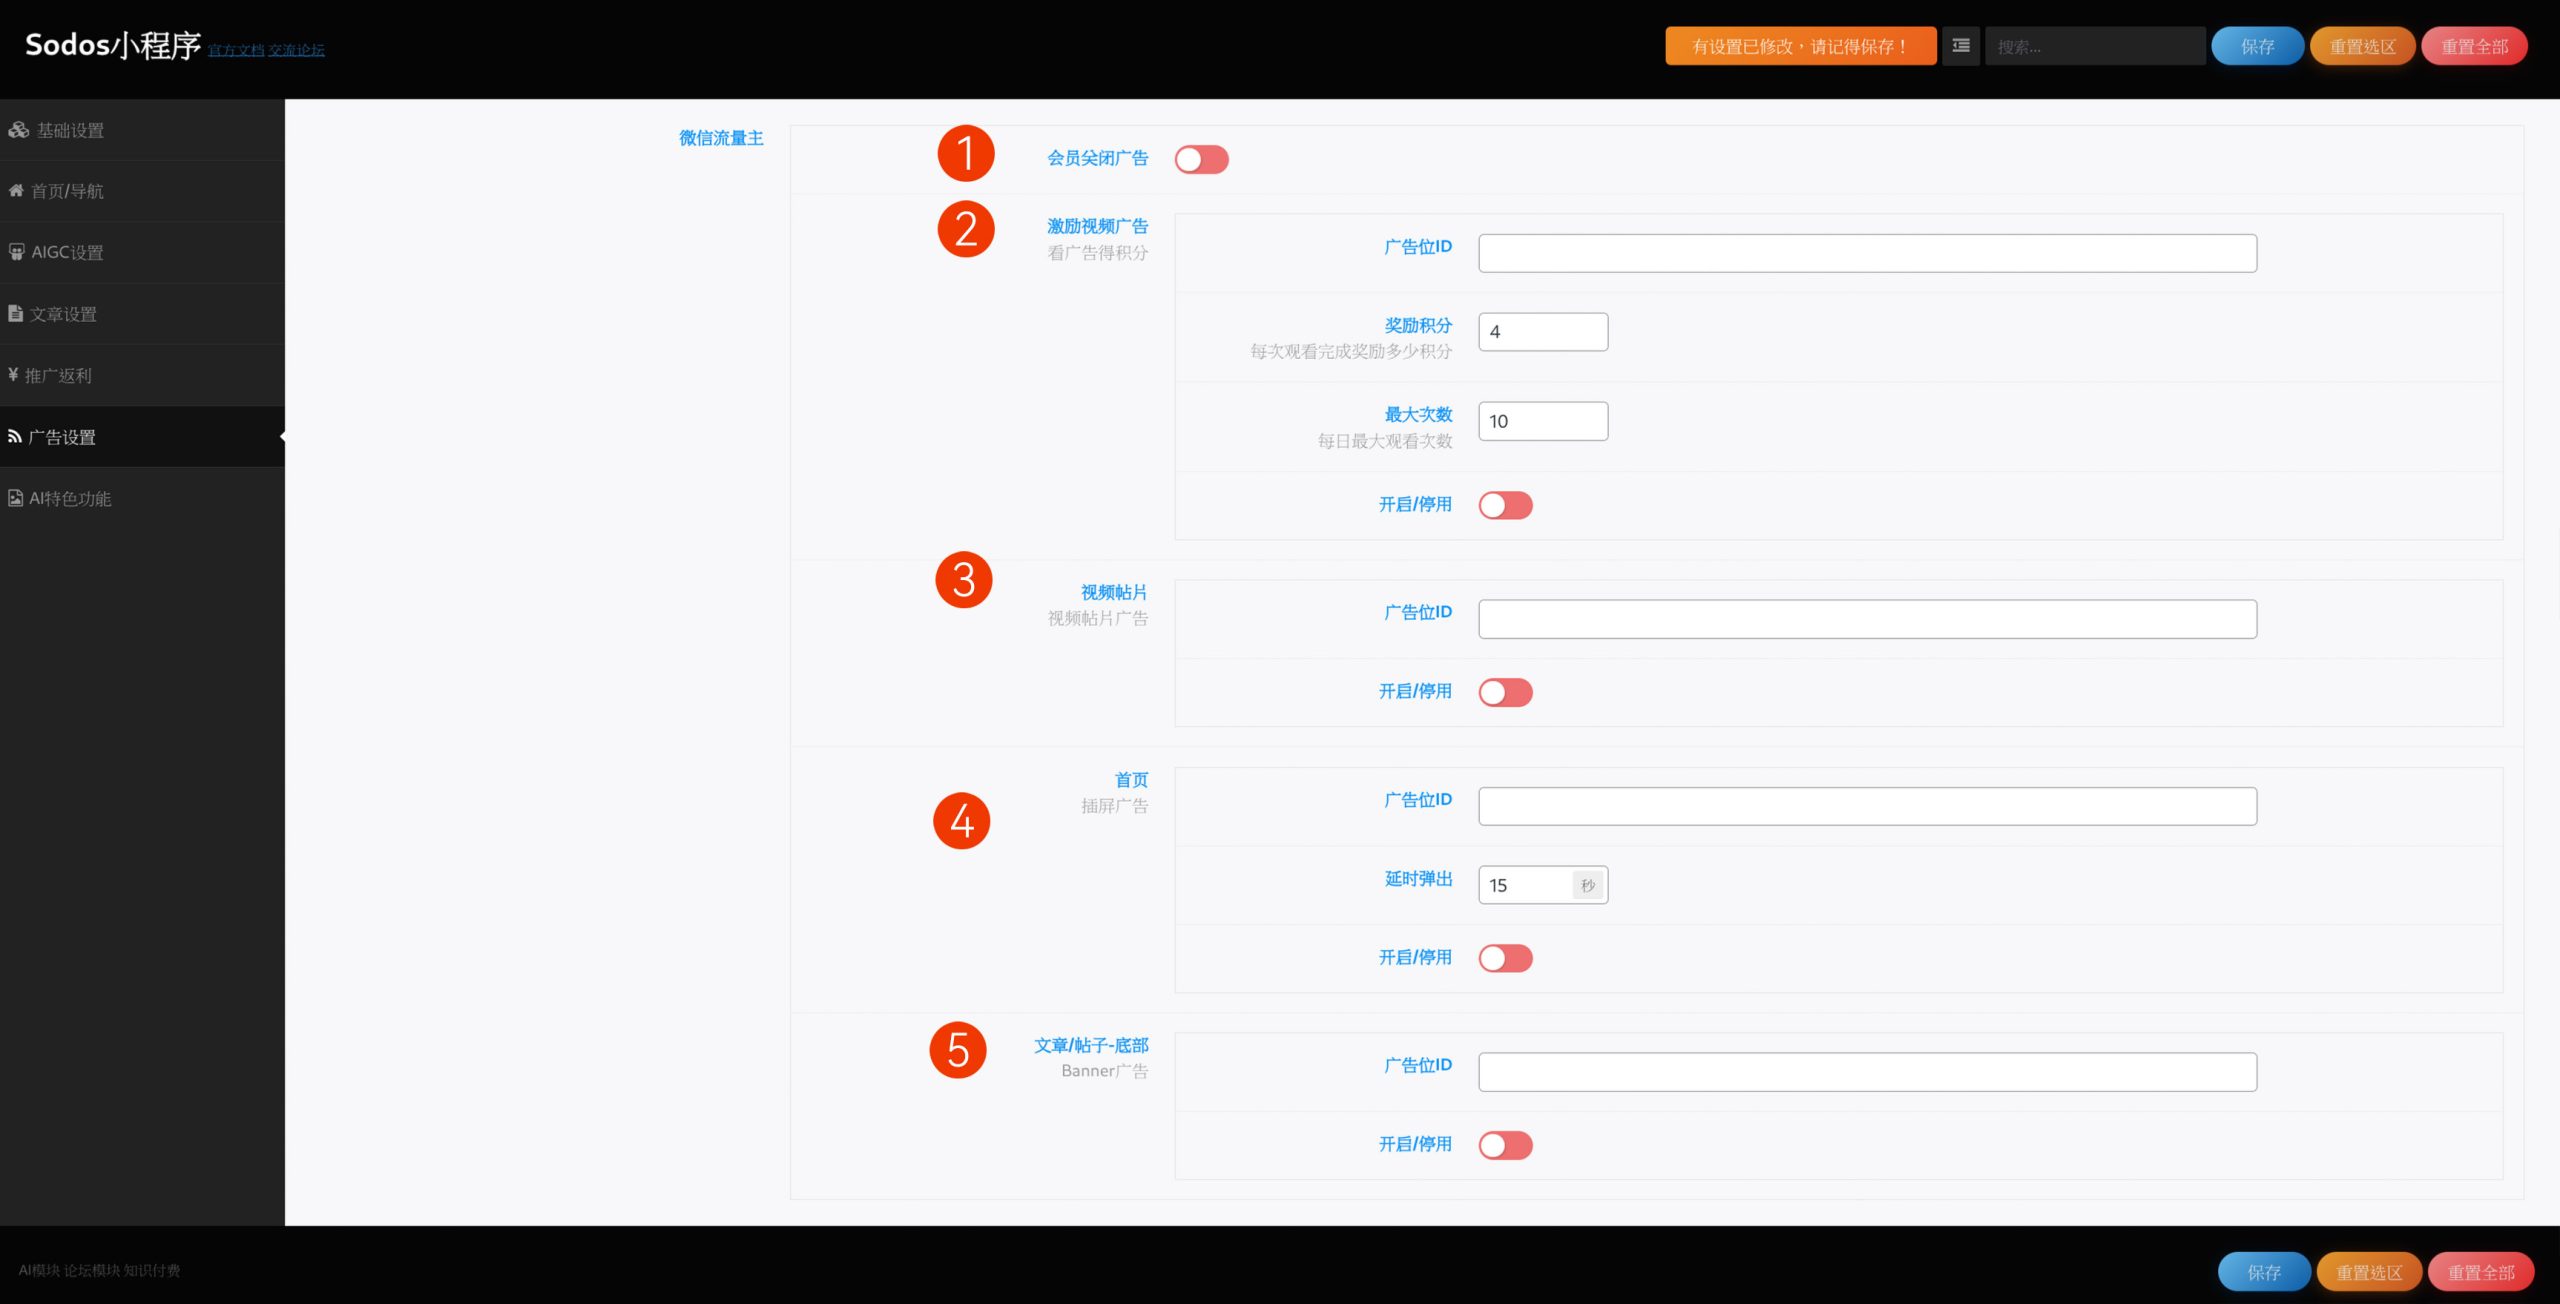Toggle the 会员关闭广告 switch

pyautogui.click(x=1201, y=159)
